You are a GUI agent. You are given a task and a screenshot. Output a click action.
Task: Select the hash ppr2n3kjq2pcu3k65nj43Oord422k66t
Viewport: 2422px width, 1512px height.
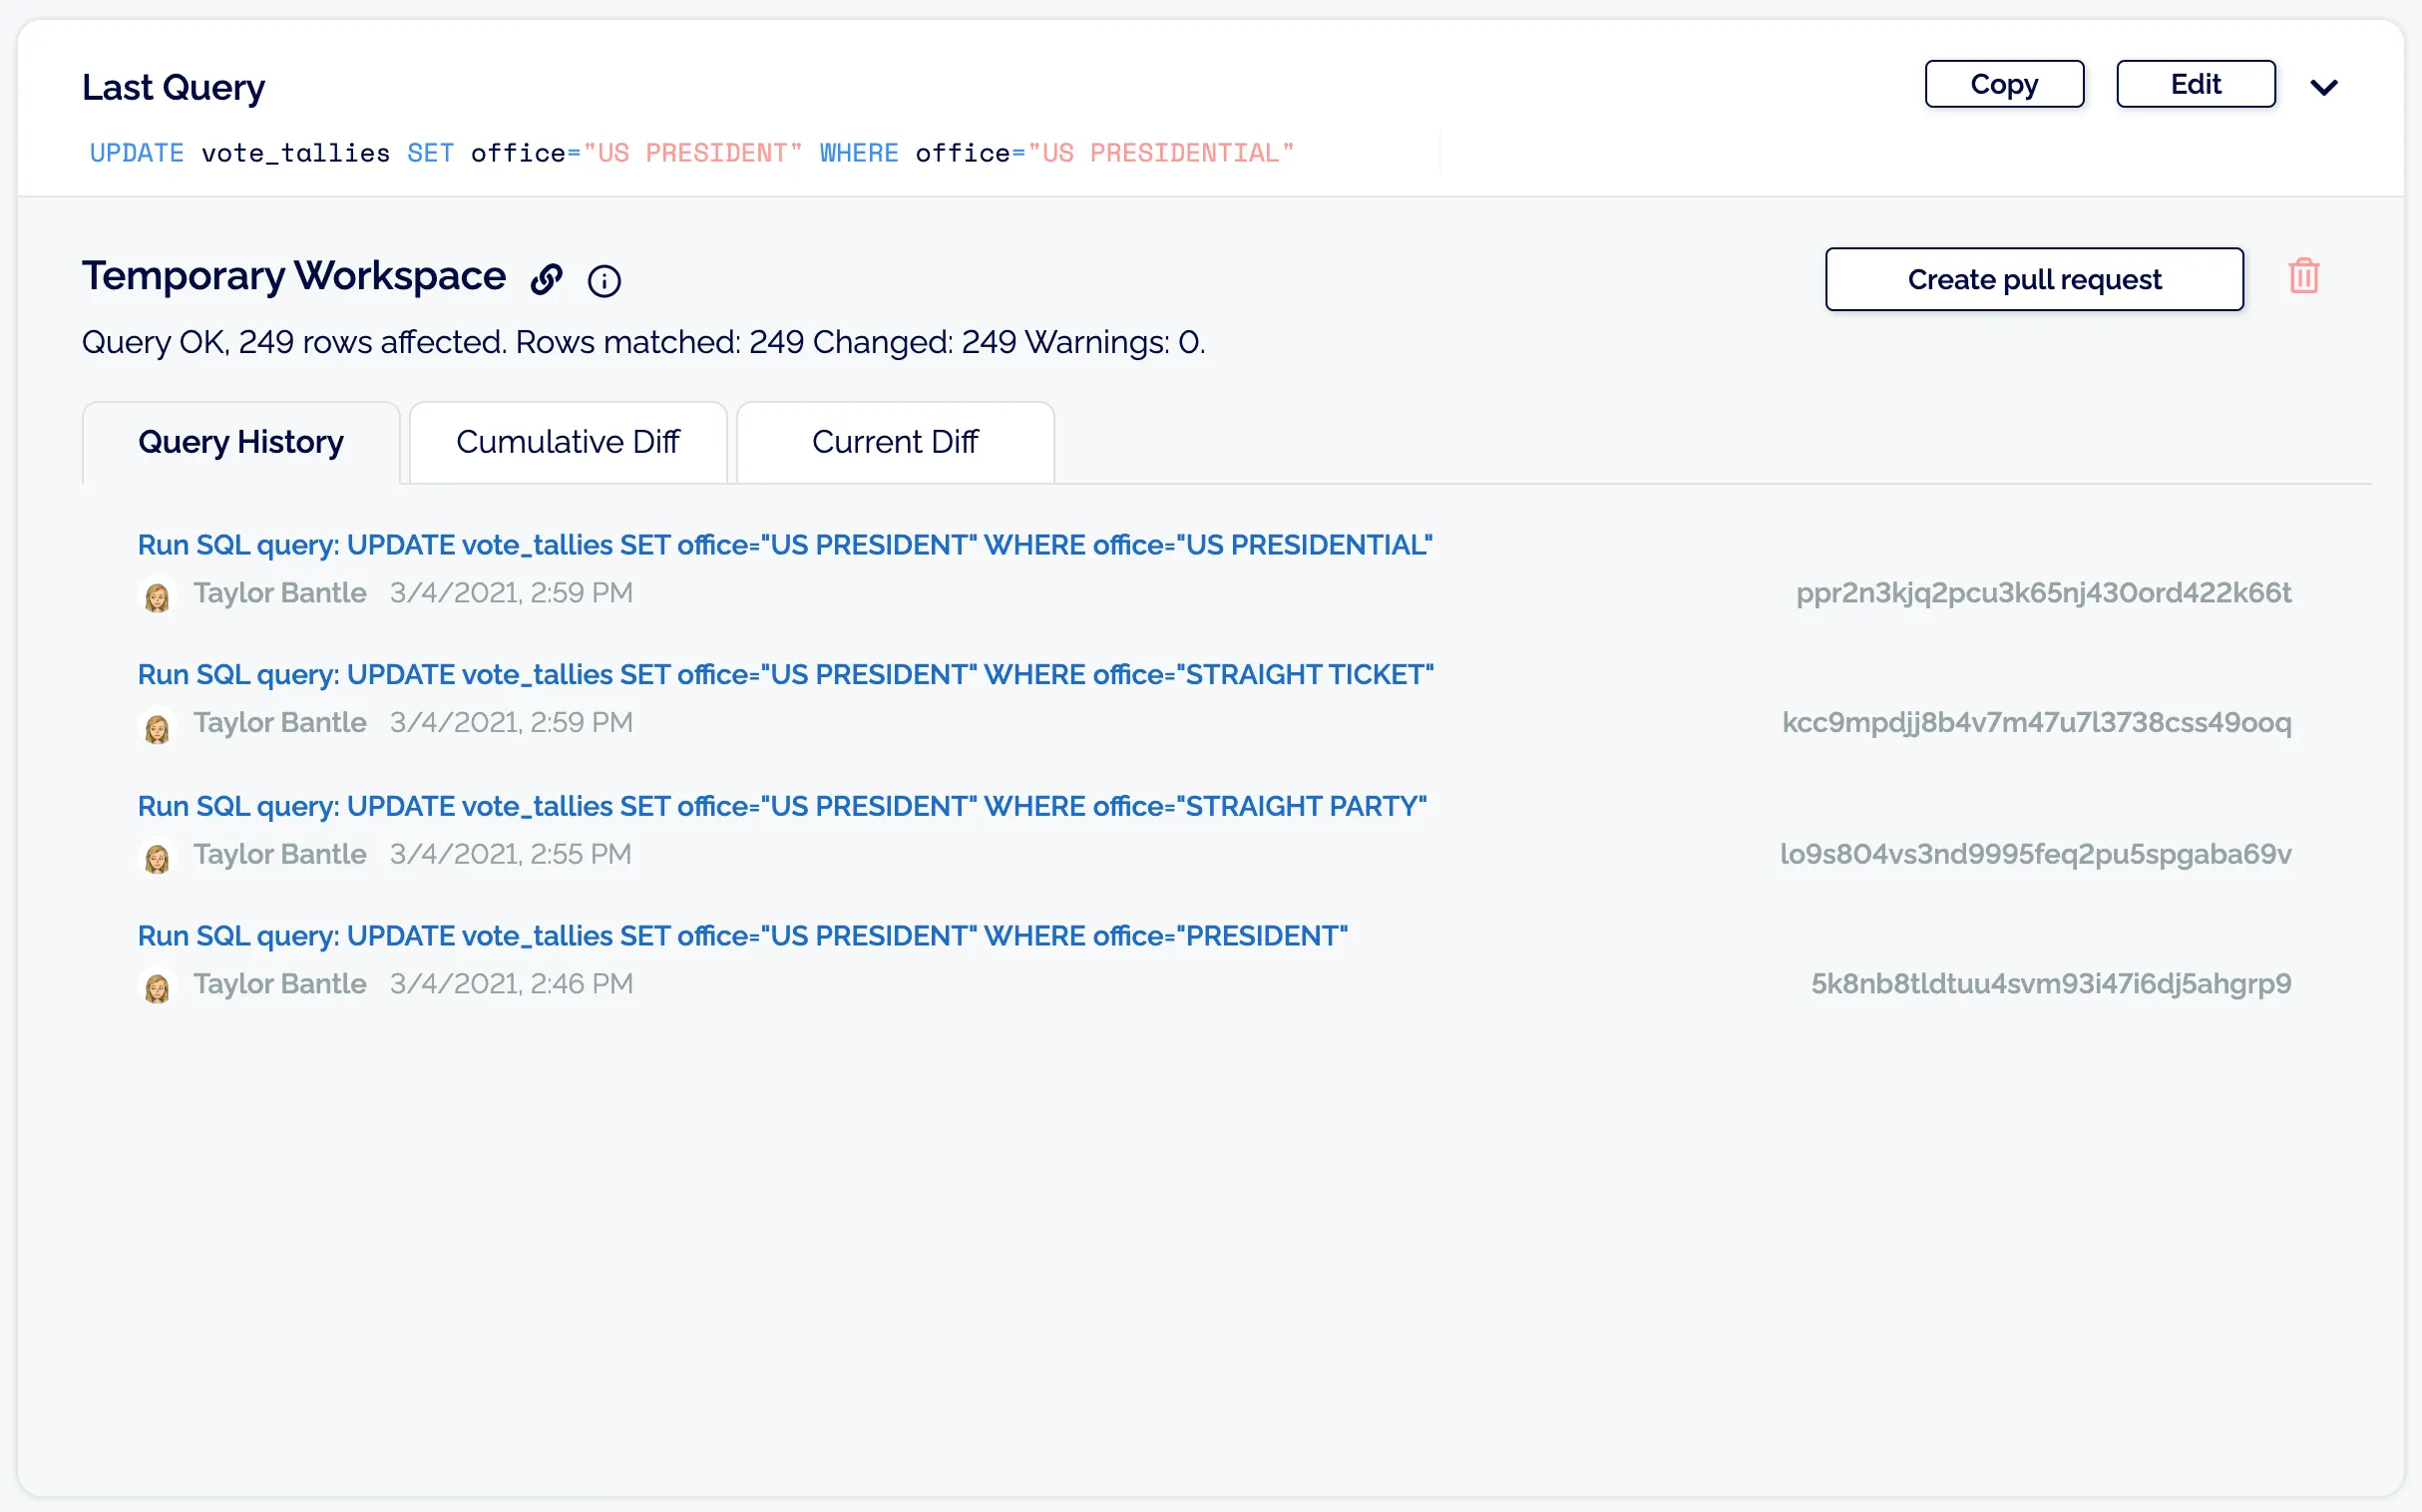click(2044, 593)
